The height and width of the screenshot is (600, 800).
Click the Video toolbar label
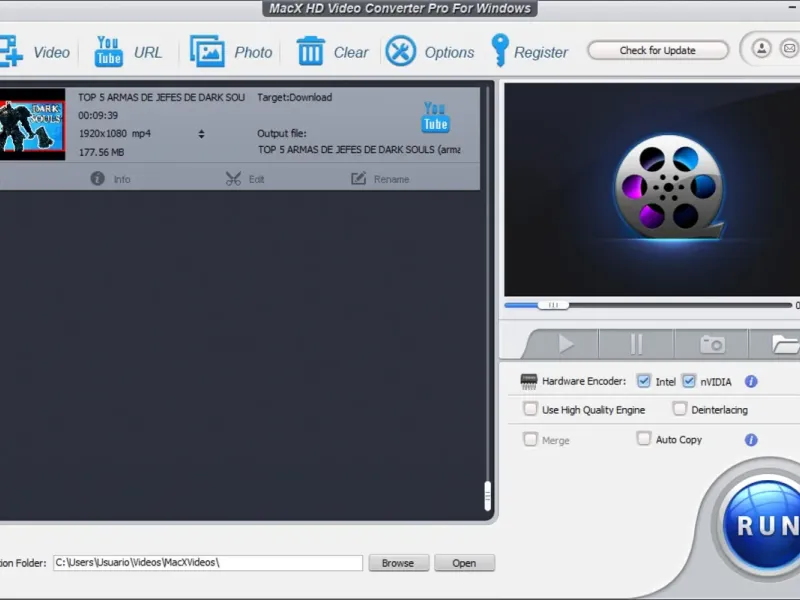[52, 52]
